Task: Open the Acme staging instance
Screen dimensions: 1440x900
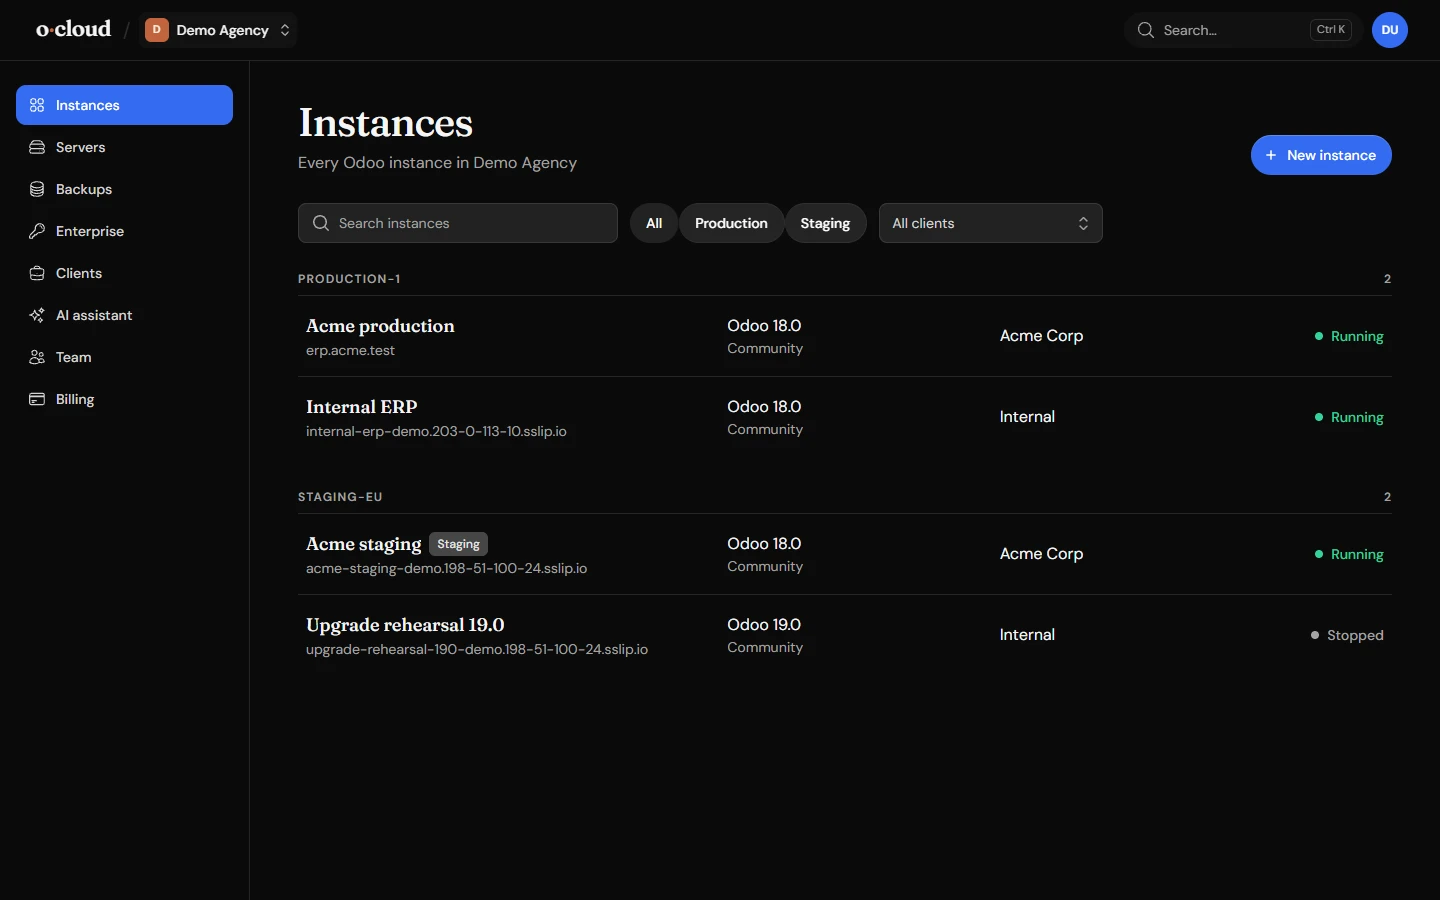Action: pos(845,554)
